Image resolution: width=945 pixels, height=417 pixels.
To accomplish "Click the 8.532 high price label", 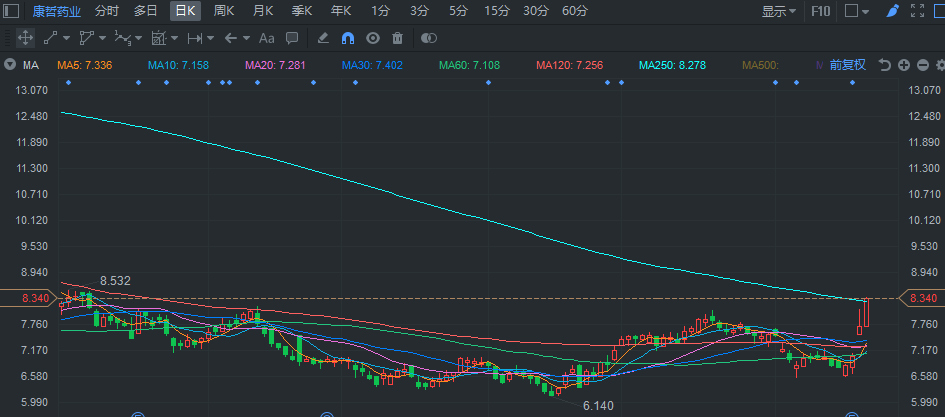I will tap(115, 281).
